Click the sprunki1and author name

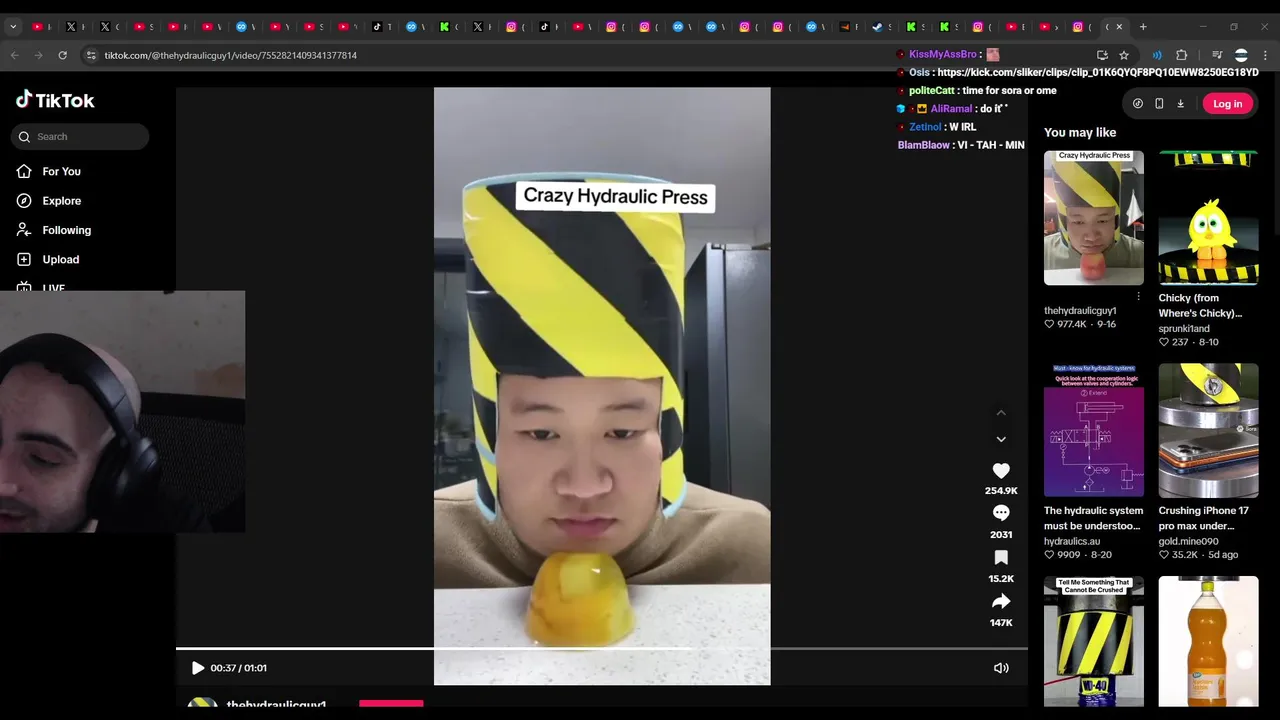point(1184,328)
